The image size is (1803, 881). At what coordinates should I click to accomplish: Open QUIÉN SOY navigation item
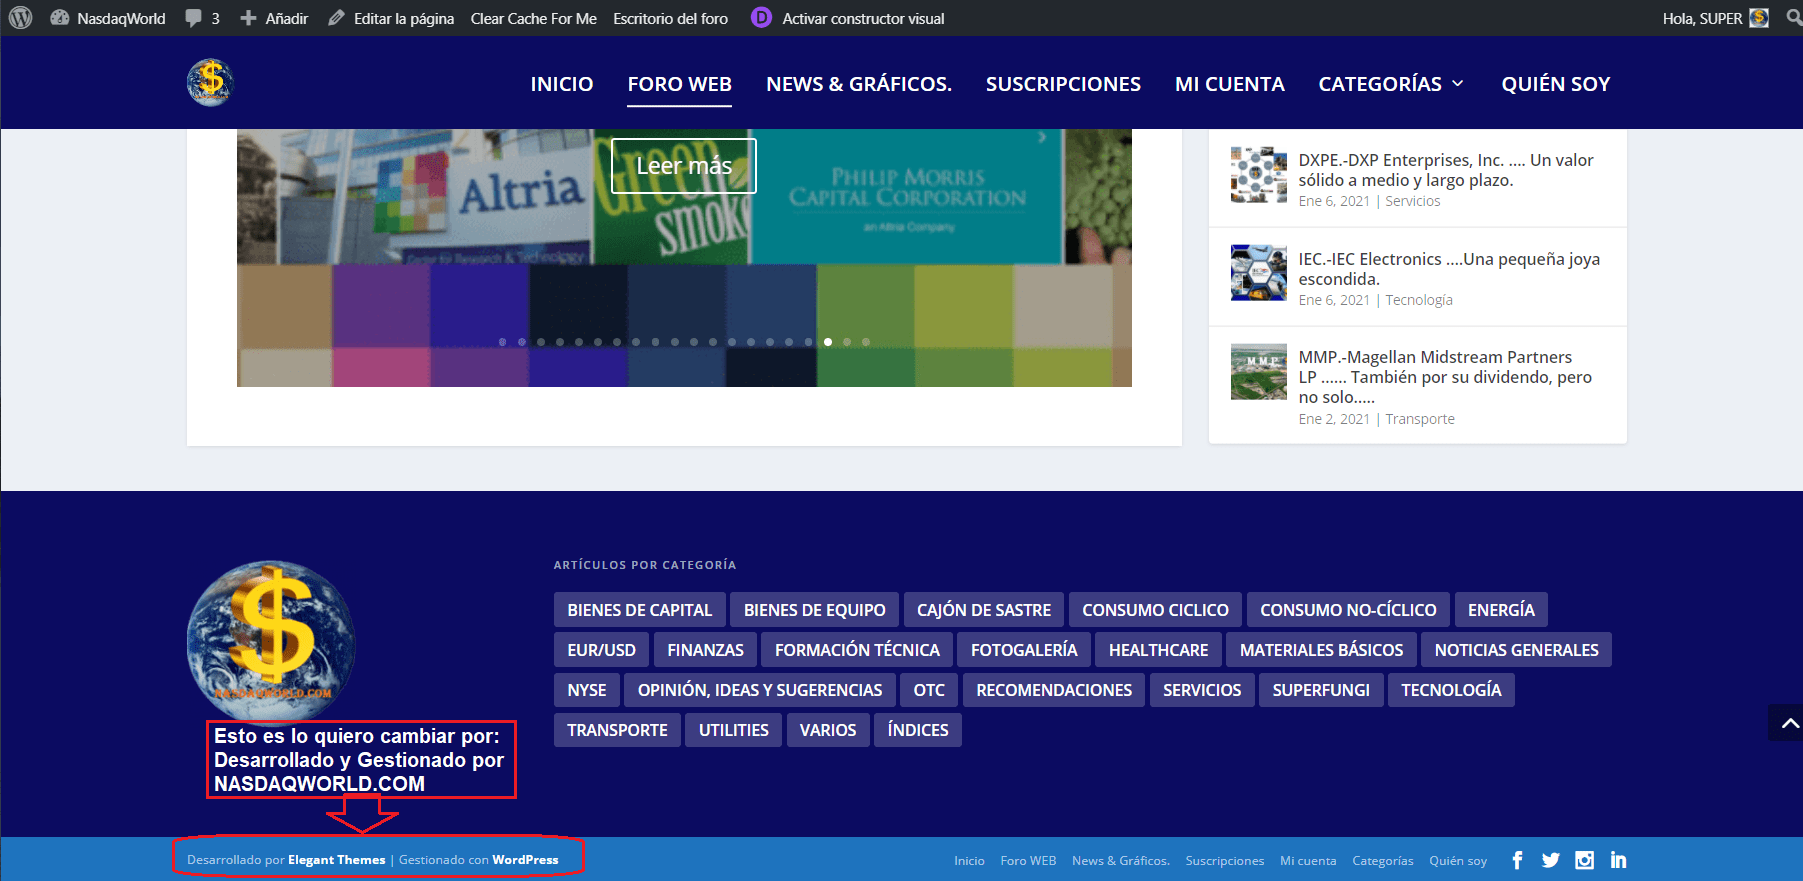pos(1556,84)
